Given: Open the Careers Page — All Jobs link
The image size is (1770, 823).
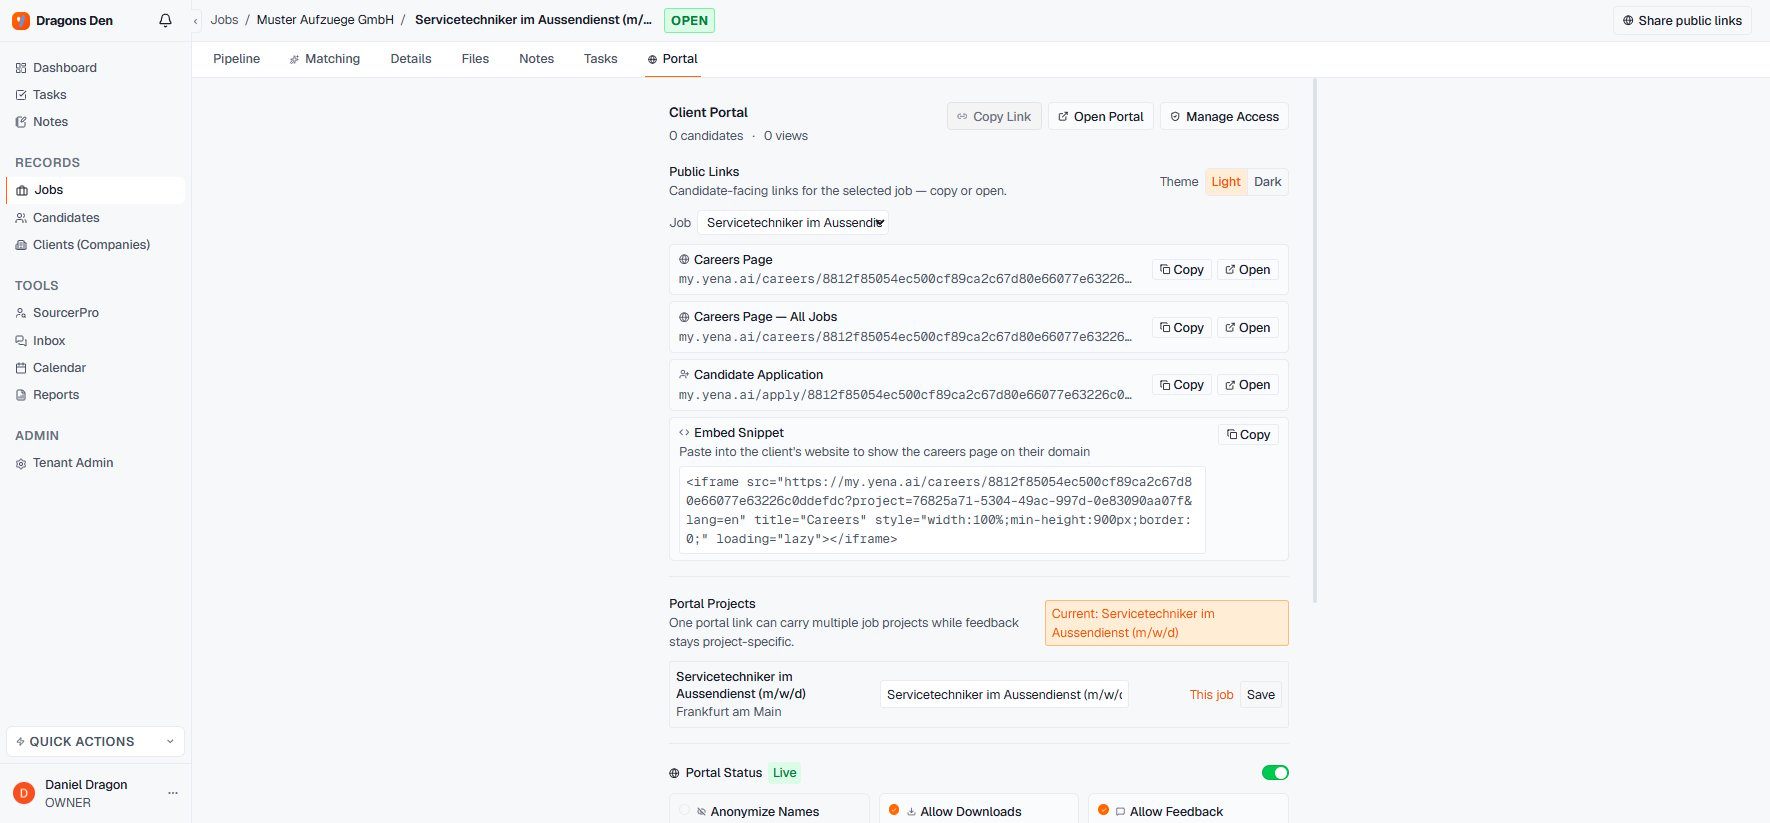Looking at the screenshot, I should (1248, 328).
